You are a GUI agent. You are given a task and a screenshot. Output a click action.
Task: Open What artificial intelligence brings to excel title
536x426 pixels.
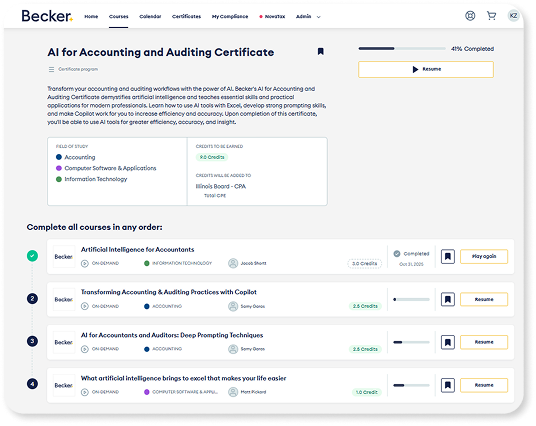pos(183,378)
